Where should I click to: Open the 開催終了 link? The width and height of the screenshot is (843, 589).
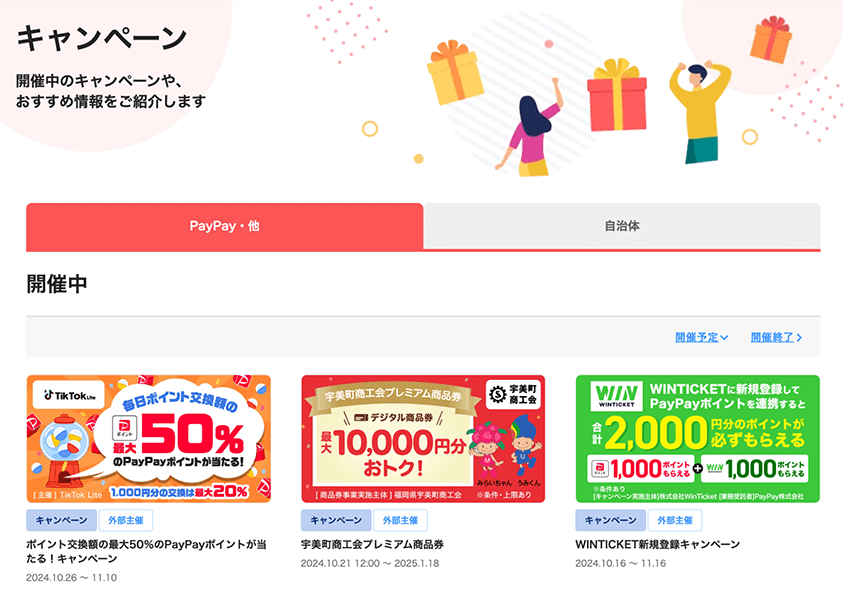coord(776,337)
